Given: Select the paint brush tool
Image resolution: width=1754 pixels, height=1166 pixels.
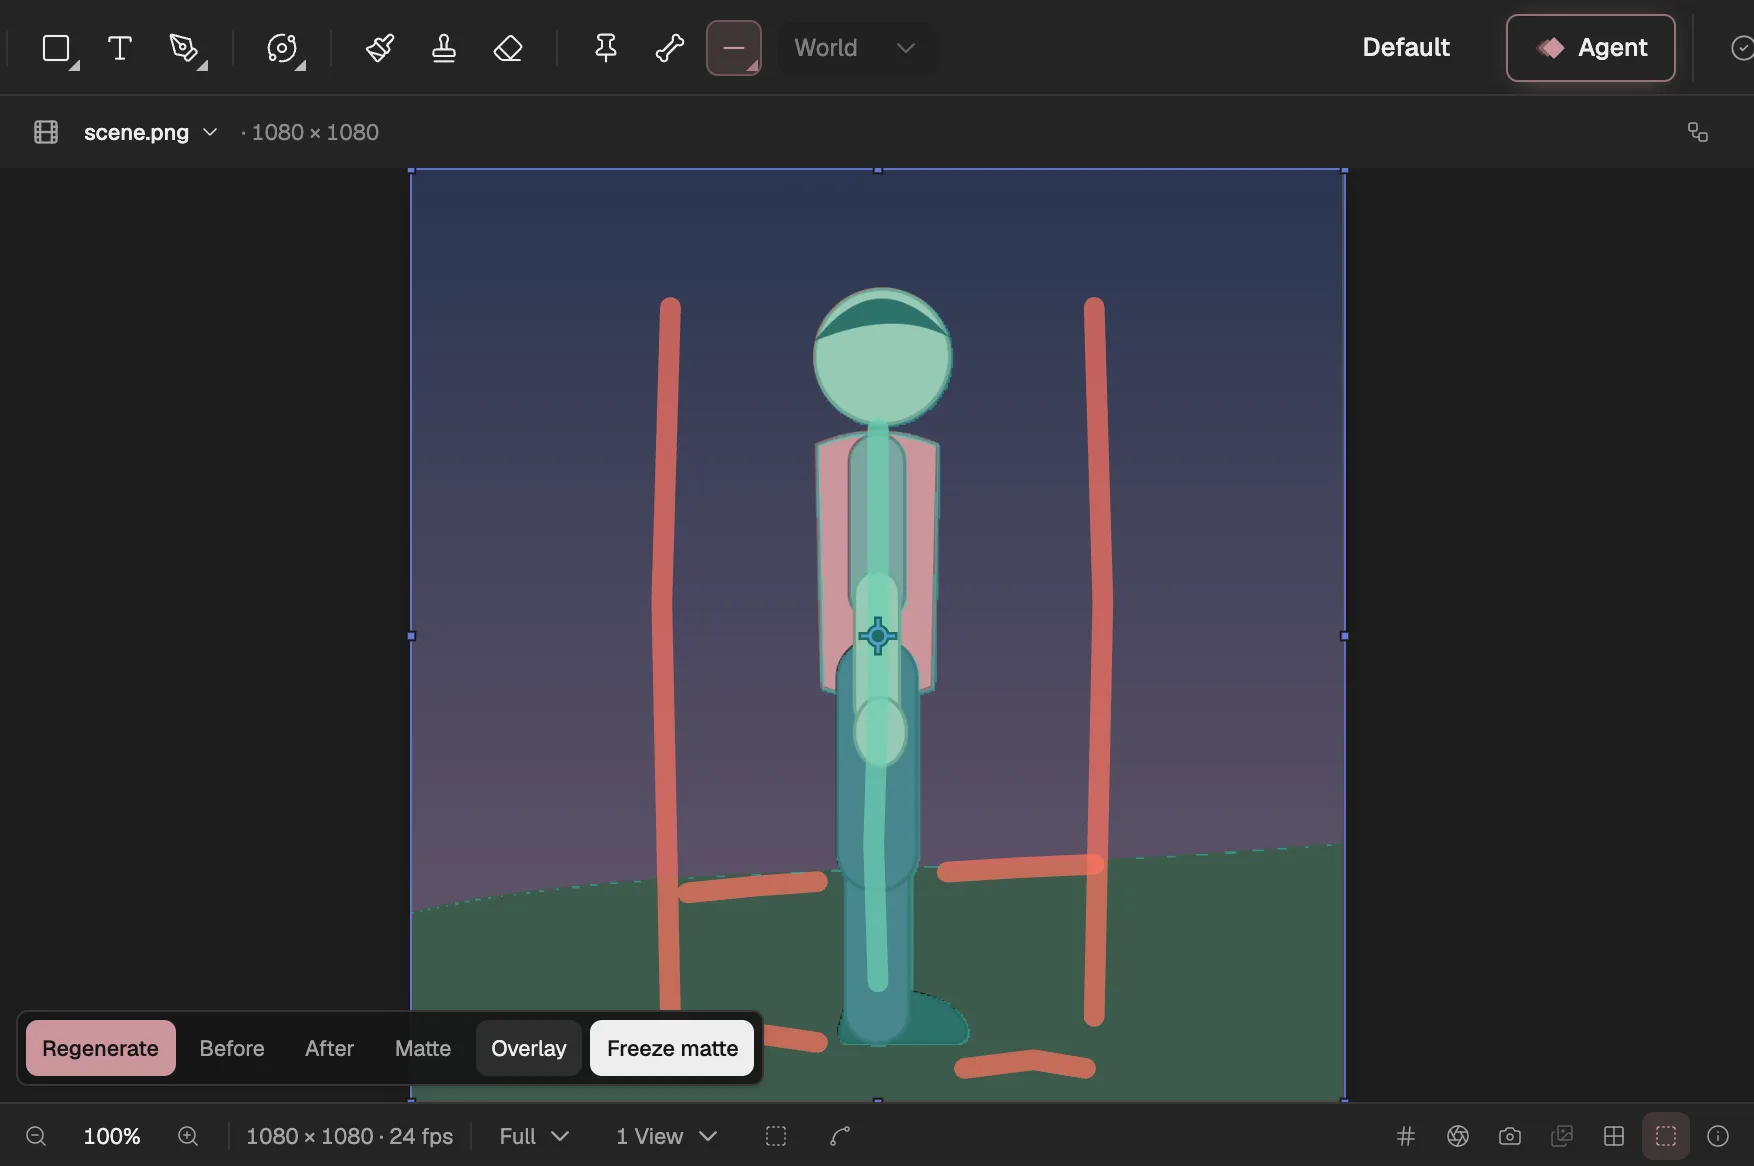Looking at the screenshot, I should point(380,48).
